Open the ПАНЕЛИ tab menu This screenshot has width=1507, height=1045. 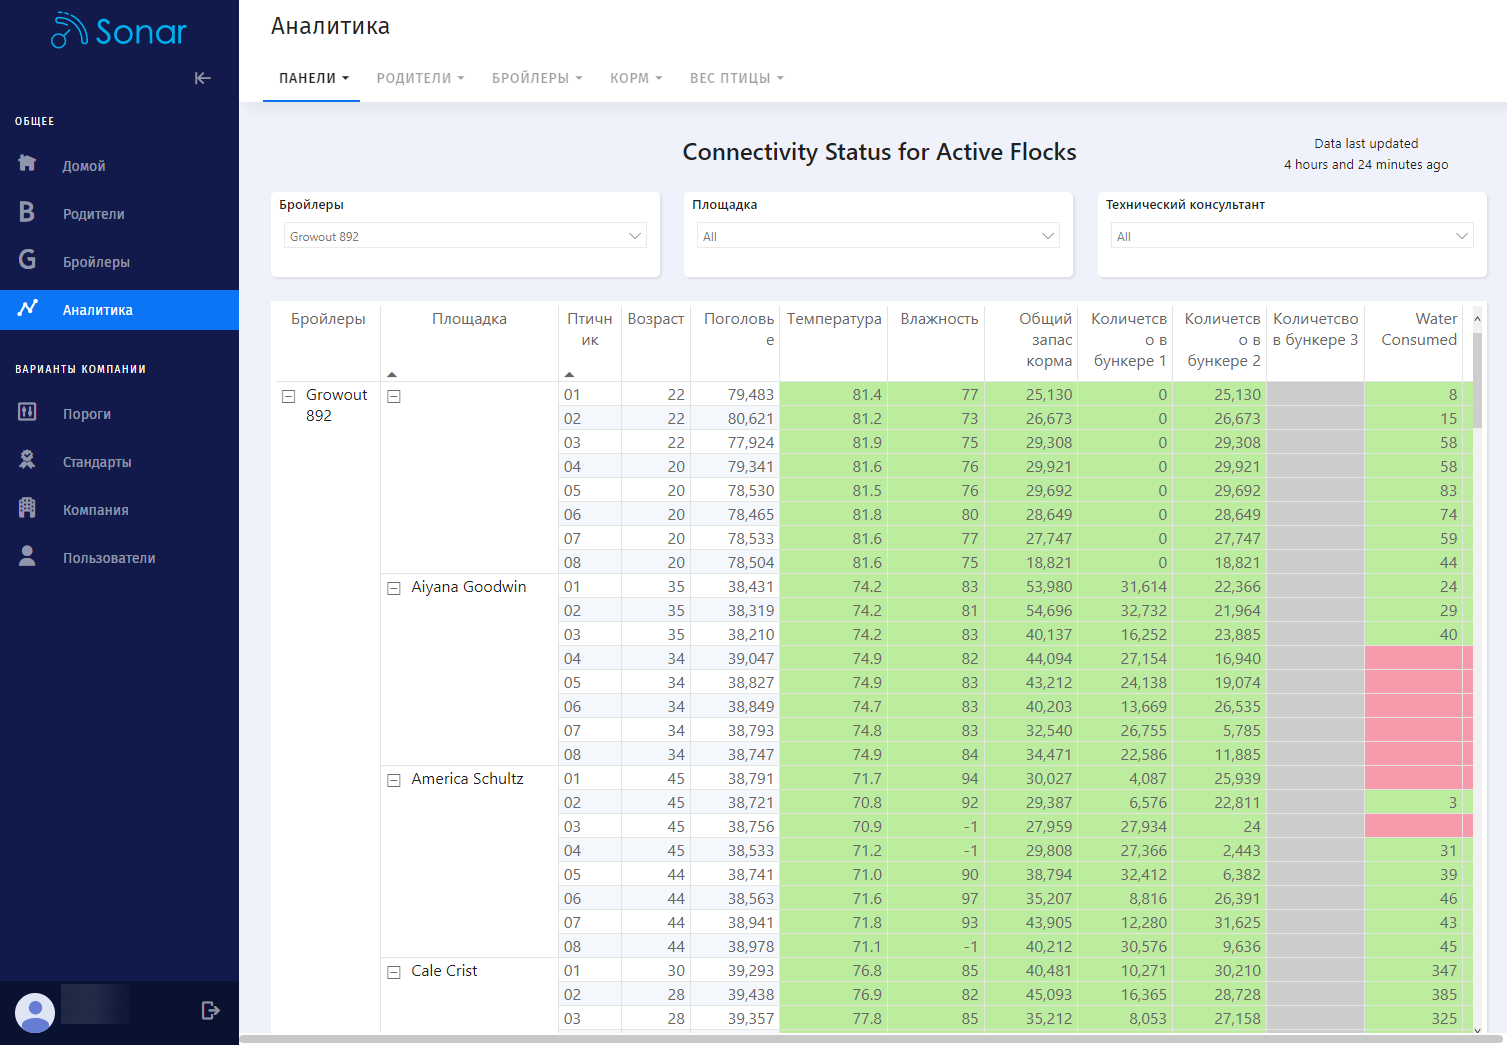pyautogui.click(x=313, y=78)
